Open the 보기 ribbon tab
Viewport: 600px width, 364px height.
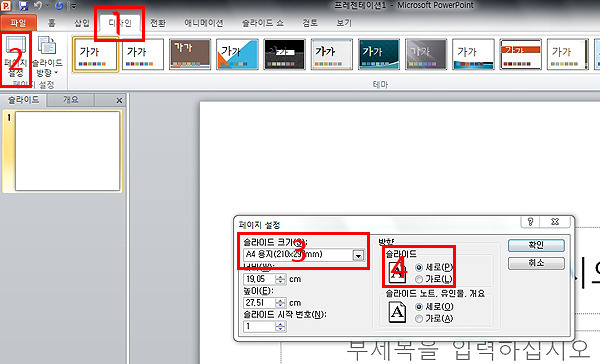coord(344,23)
